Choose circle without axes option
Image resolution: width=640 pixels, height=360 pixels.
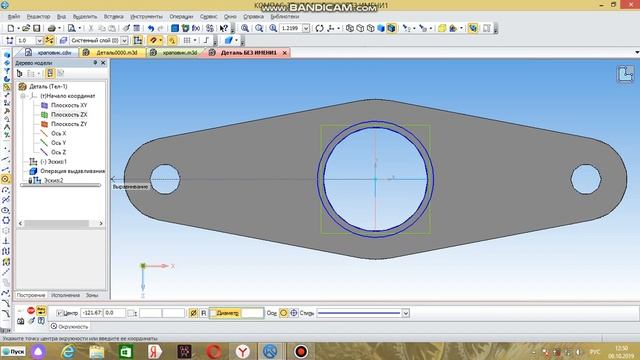point(283,313)
